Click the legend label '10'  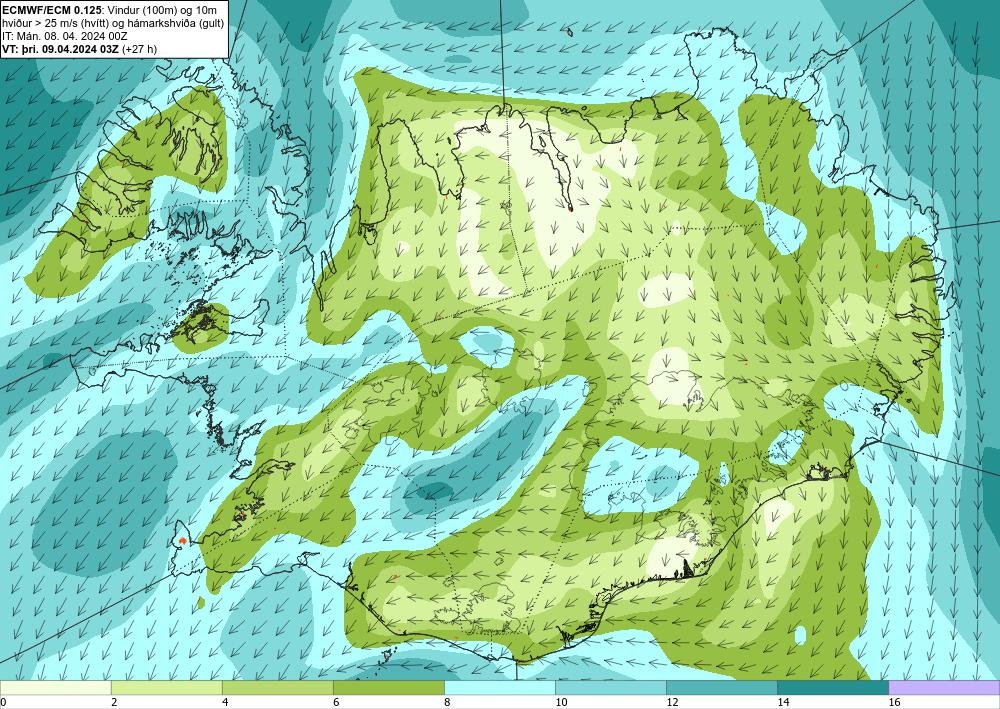561,703
